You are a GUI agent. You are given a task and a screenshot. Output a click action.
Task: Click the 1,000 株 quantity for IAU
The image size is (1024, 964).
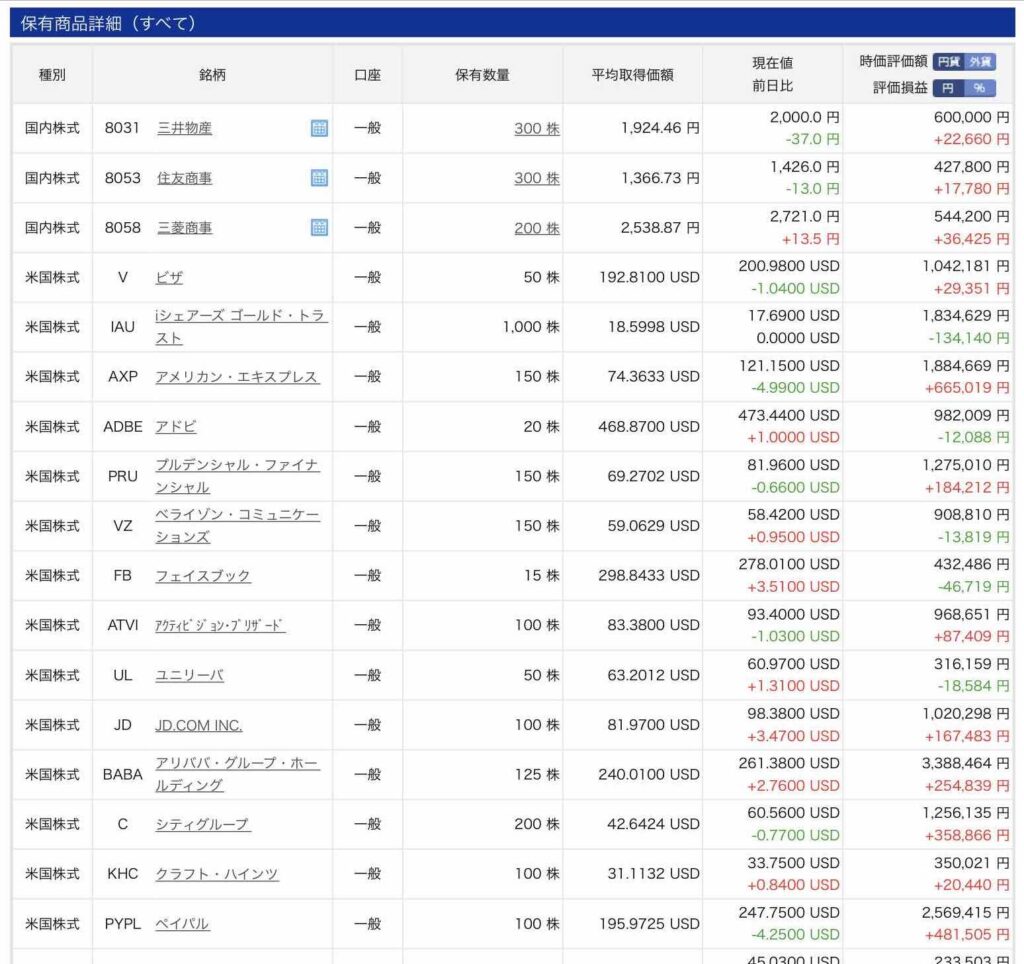click(531, 327)
